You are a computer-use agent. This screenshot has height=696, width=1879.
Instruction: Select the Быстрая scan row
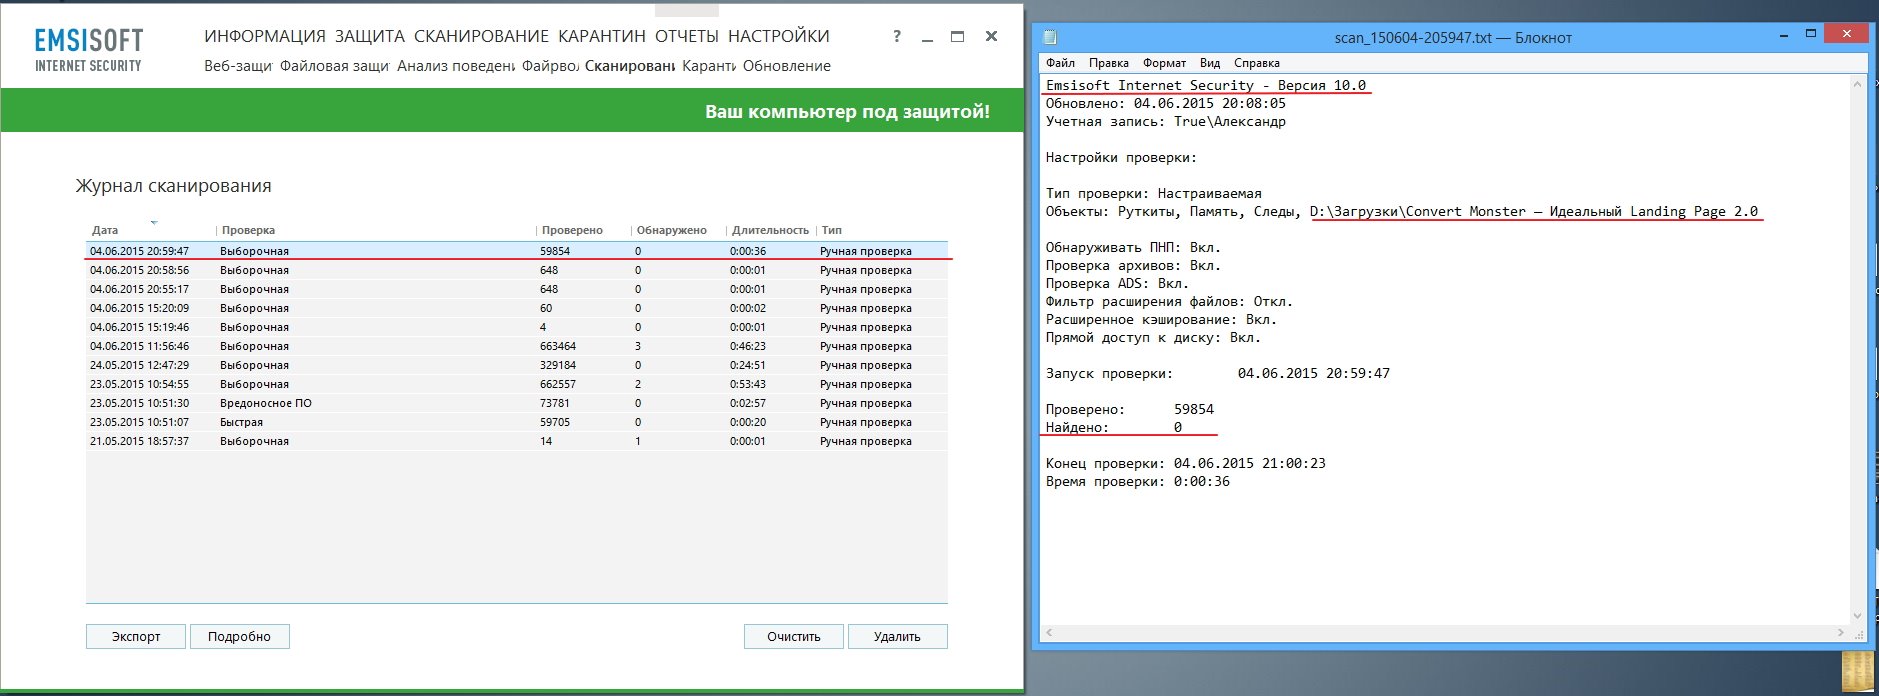coord(517,422)
